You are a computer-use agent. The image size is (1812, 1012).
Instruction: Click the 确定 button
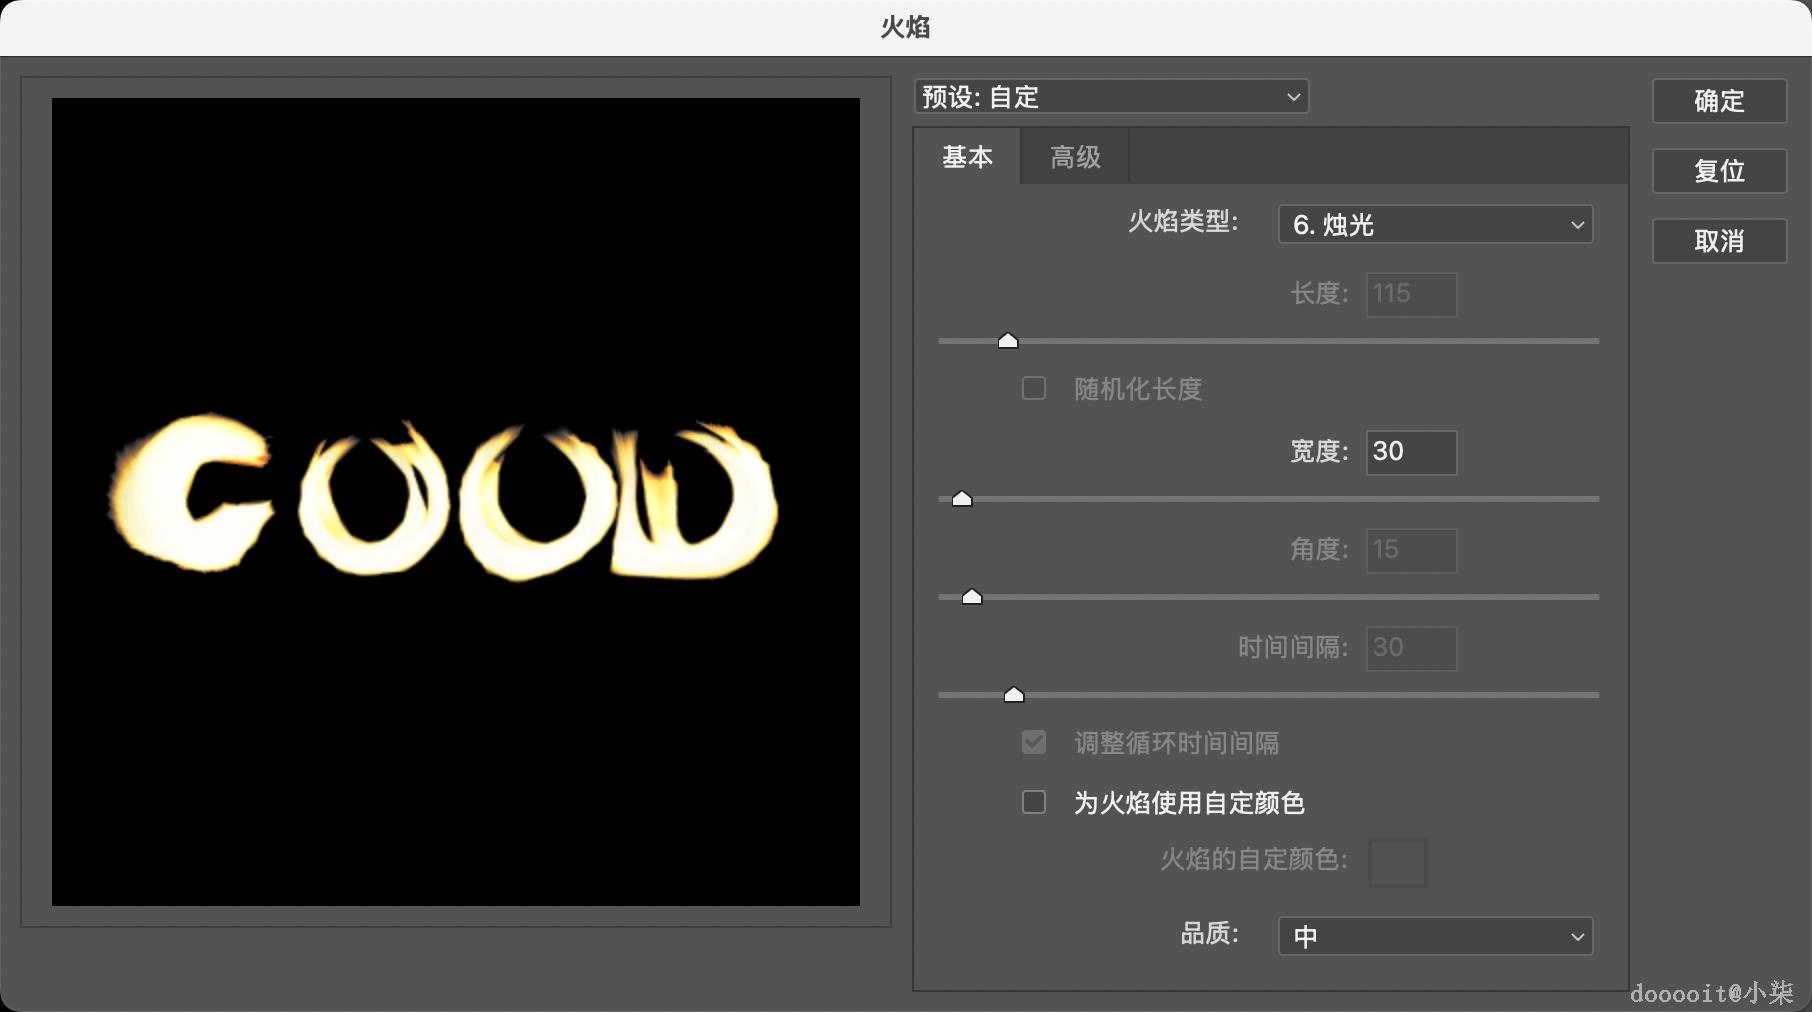coord(1718,101)
